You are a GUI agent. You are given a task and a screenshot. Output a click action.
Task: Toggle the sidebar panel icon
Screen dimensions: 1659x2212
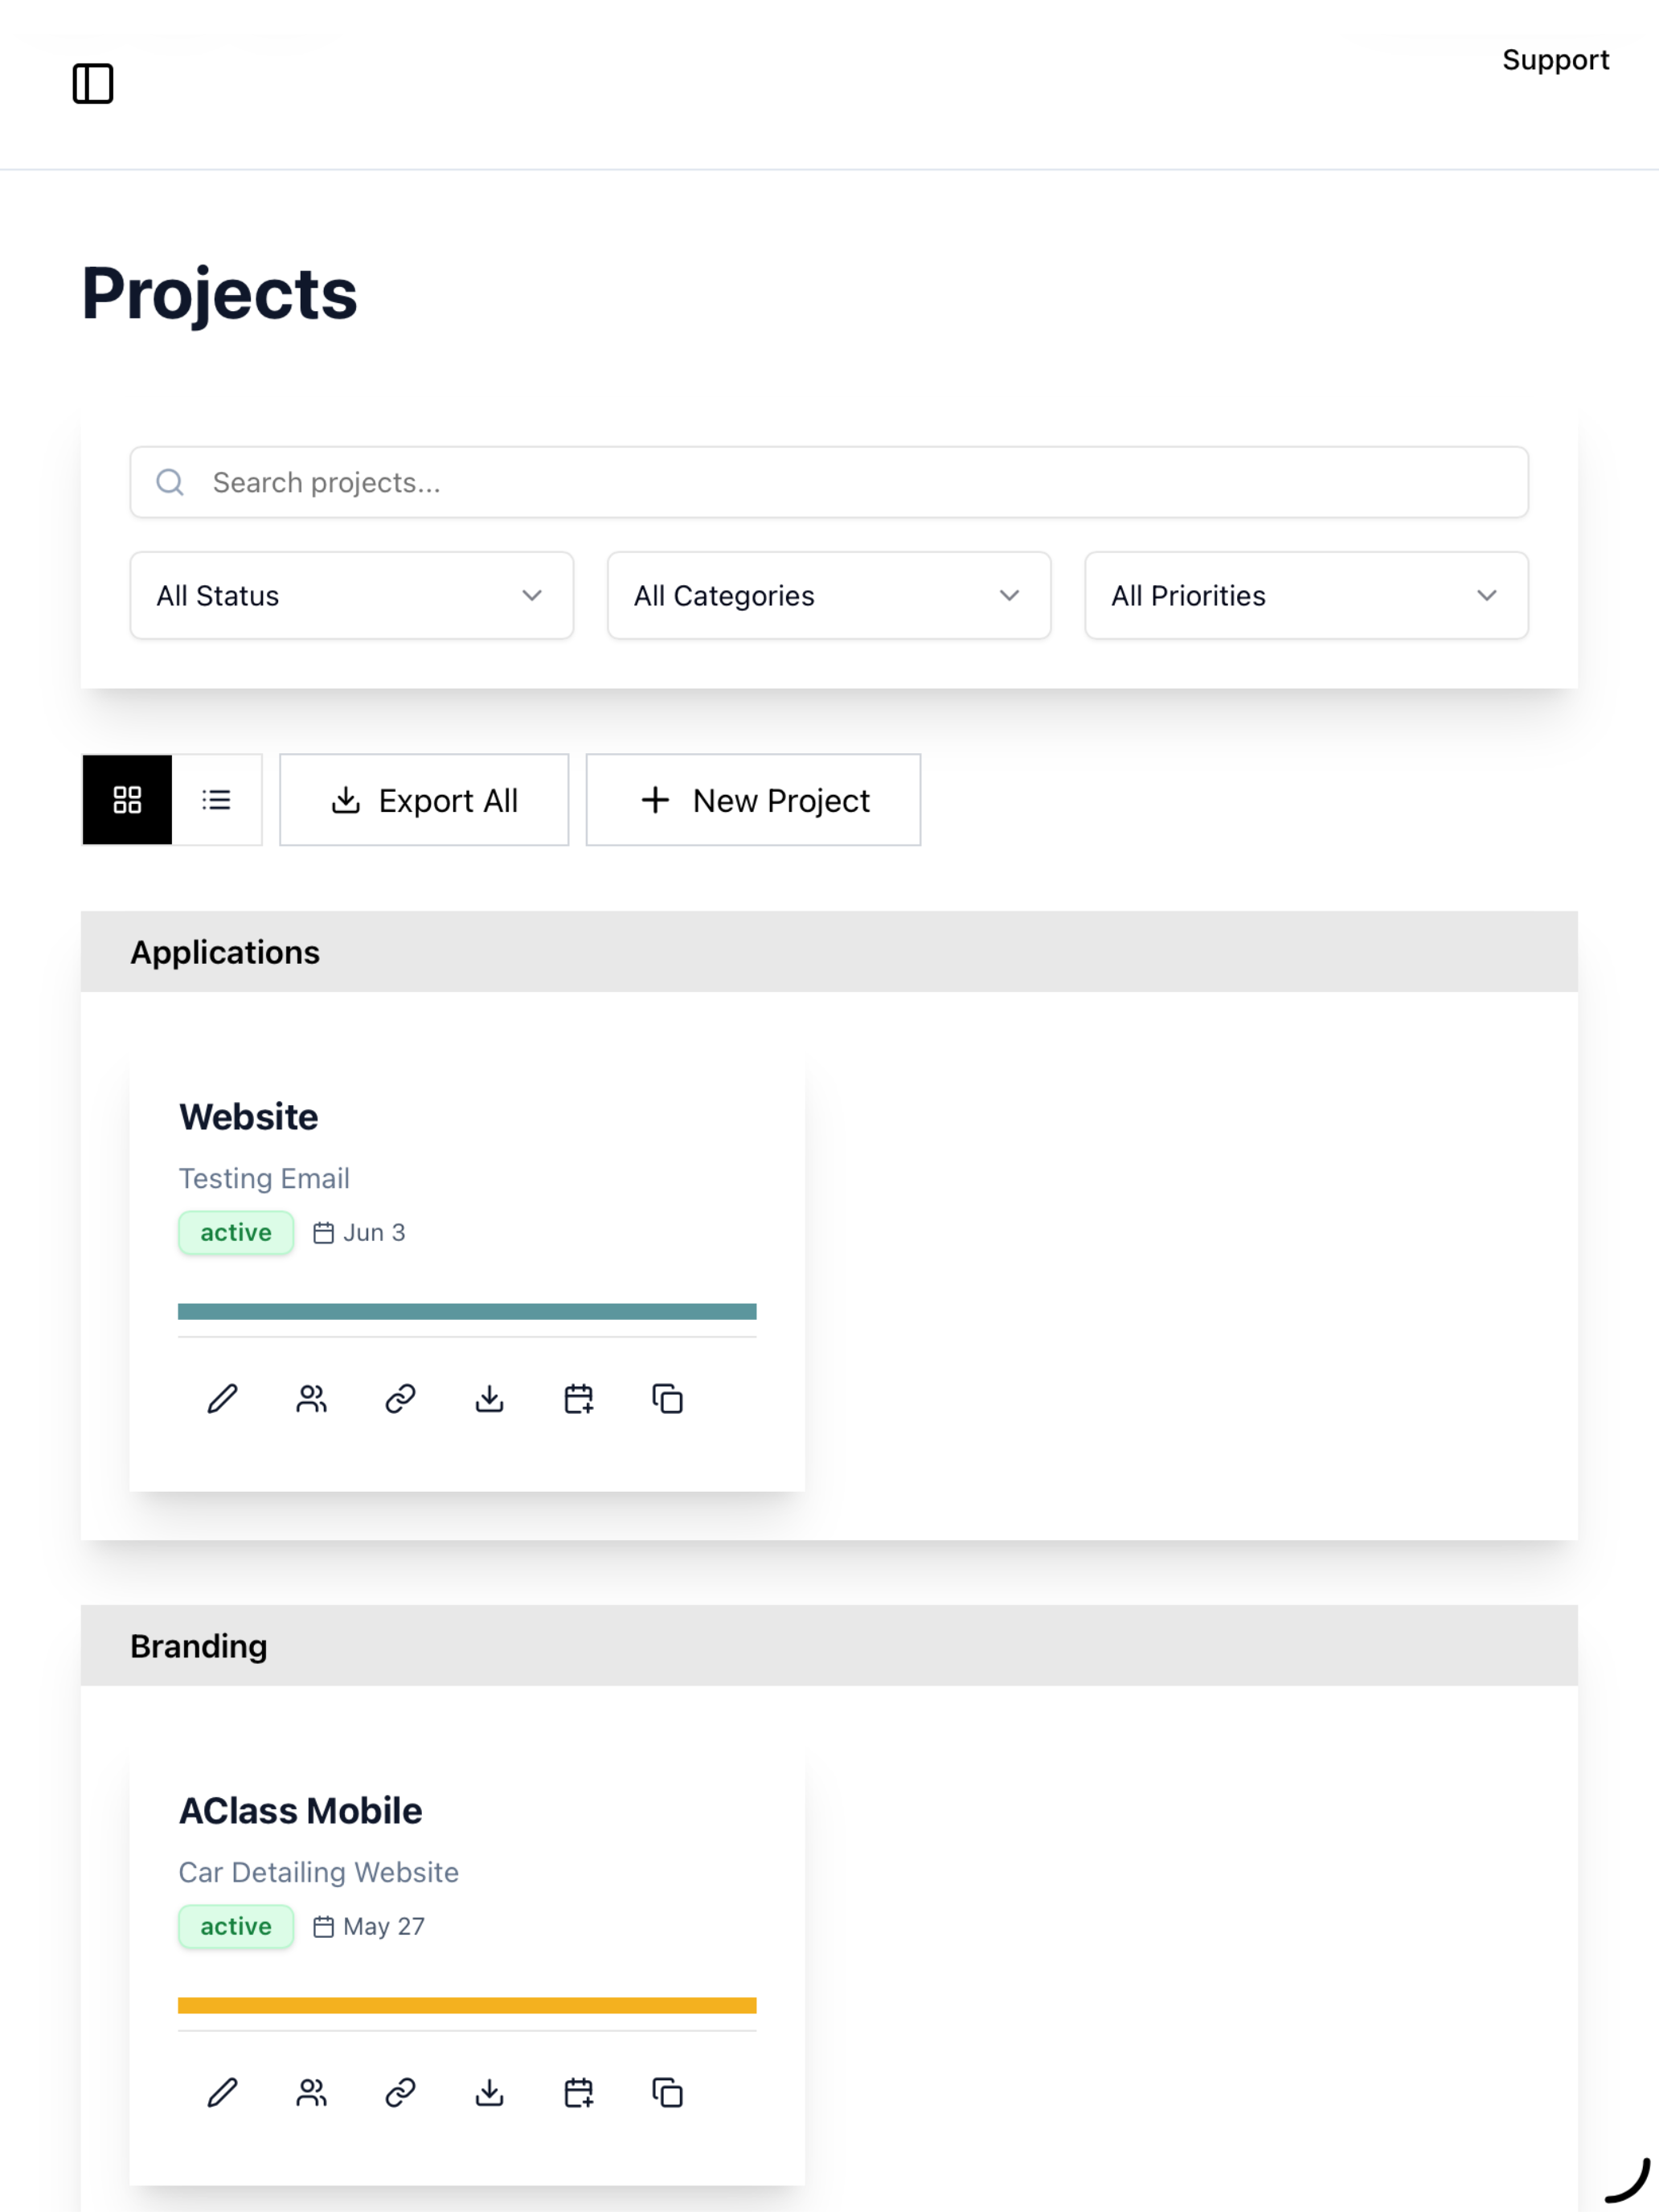coord(93,83)
